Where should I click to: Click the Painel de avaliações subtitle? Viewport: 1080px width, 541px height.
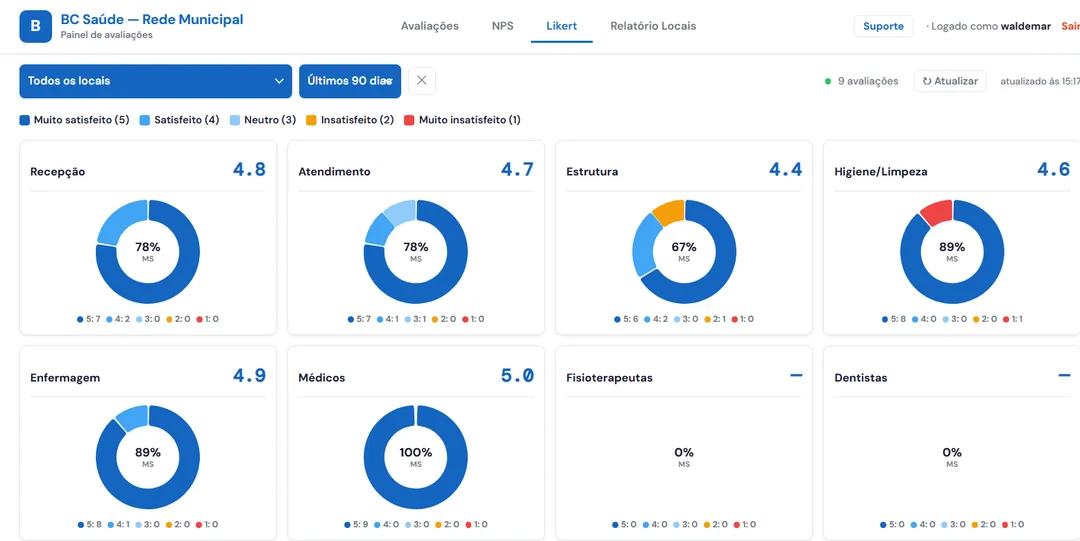point(107,34)
